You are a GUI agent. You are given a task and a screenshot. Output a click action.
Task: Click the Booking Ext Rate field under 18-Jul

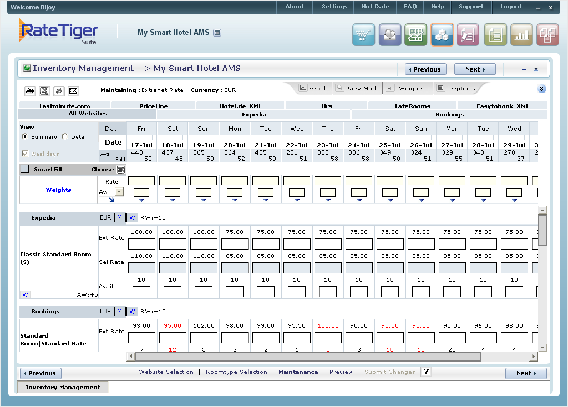click(172, 338)
